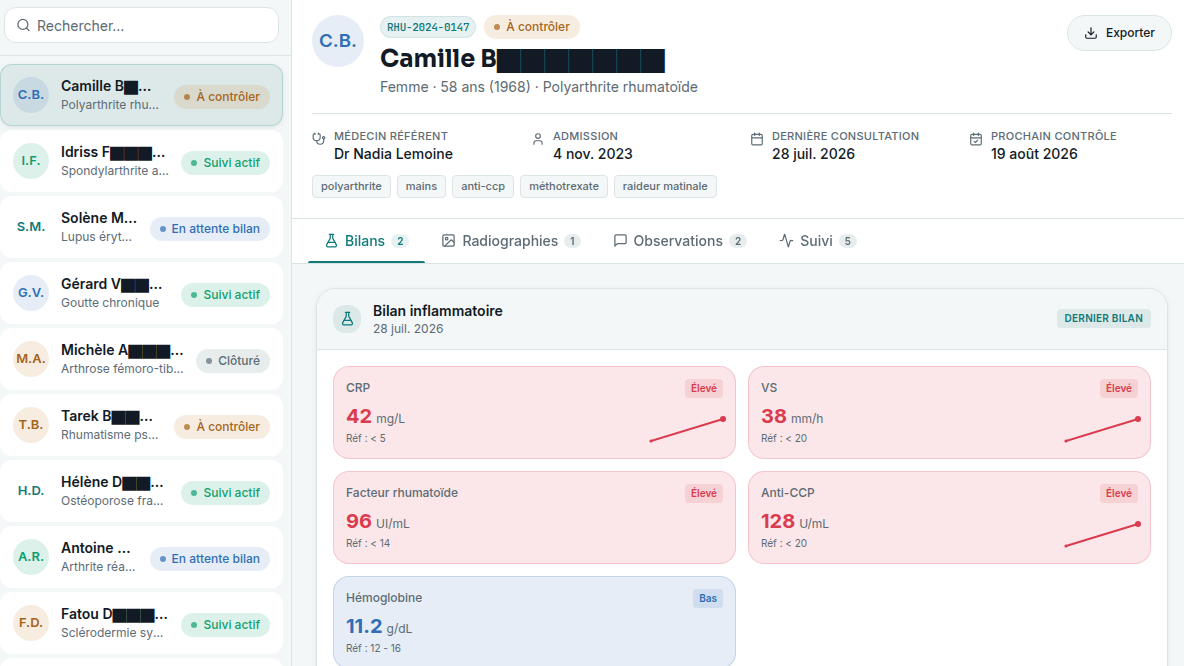Click the image icon on Radiographies tab
Screen dimensions: 1184x666
pos(449,241)
